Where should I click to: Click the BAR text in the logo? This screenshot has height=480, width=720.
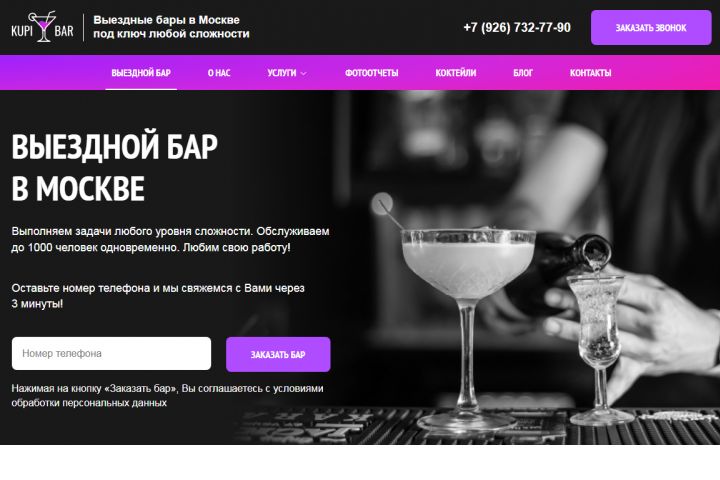coord(64,31)
